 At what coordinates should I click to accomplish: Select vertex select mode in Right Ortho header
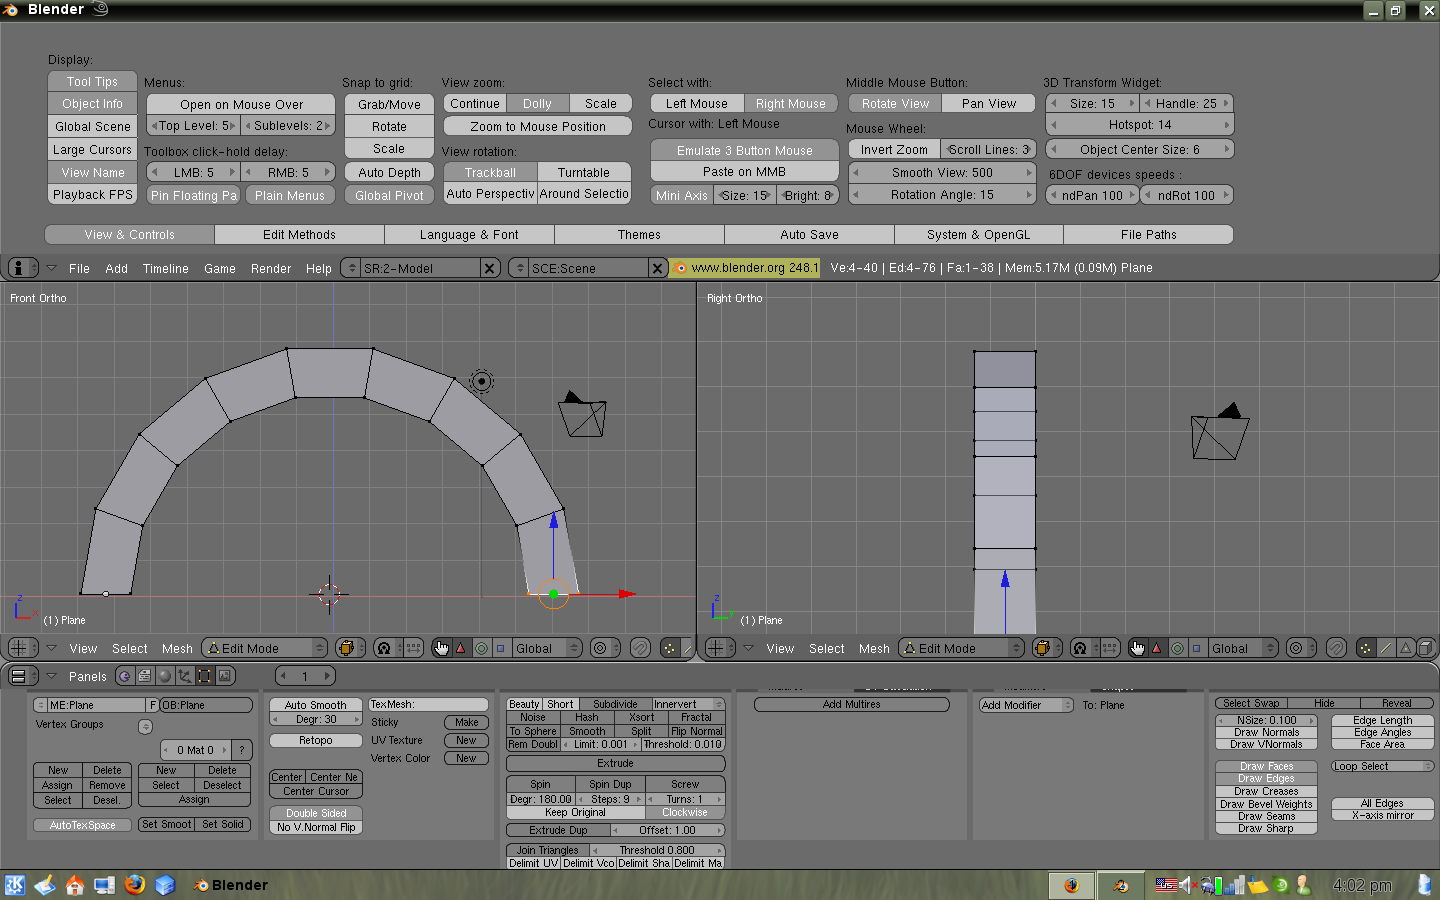pos(1366,648)
